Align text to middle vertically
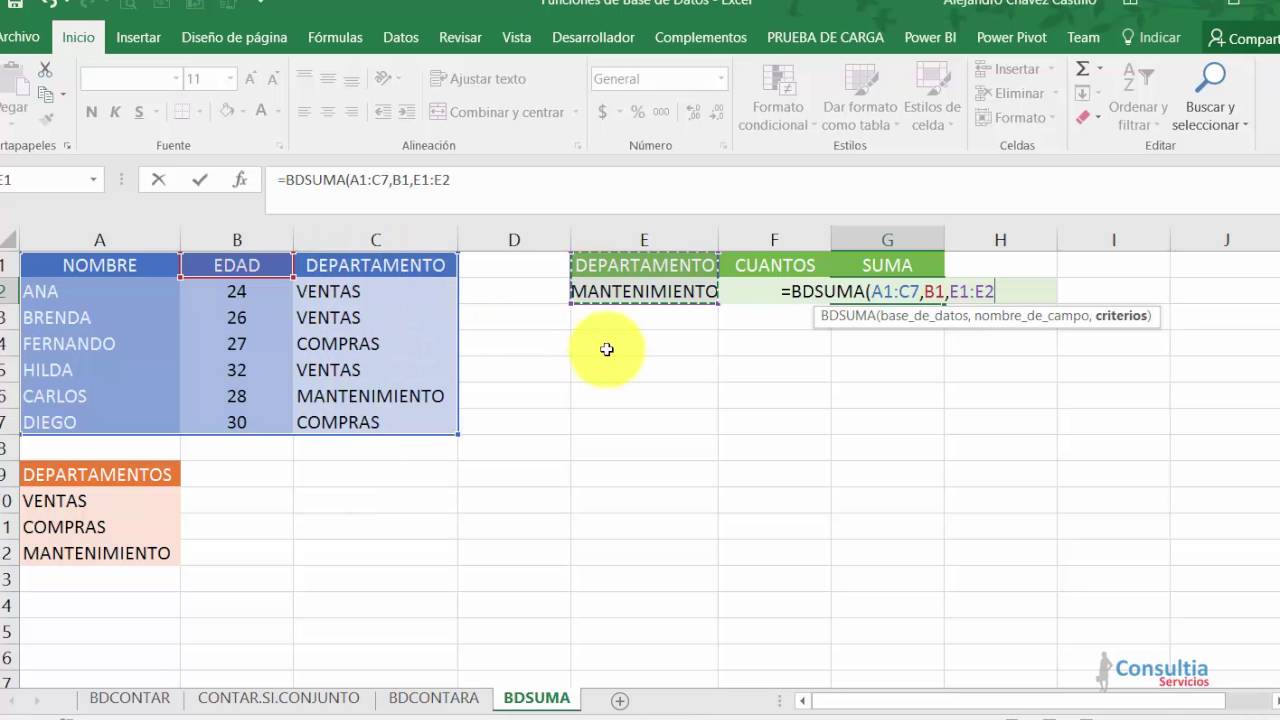 327,78
